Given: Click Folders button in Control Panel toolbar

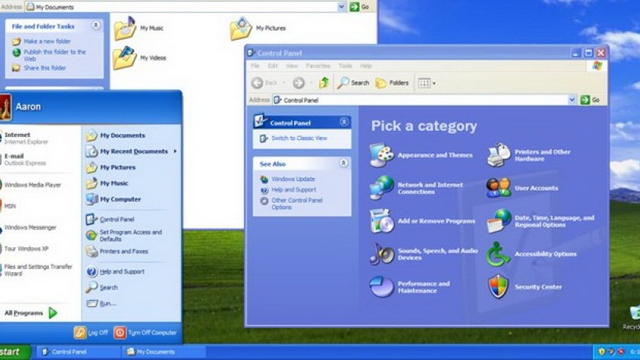Looking at the screenshot, I should pos(392,83).
